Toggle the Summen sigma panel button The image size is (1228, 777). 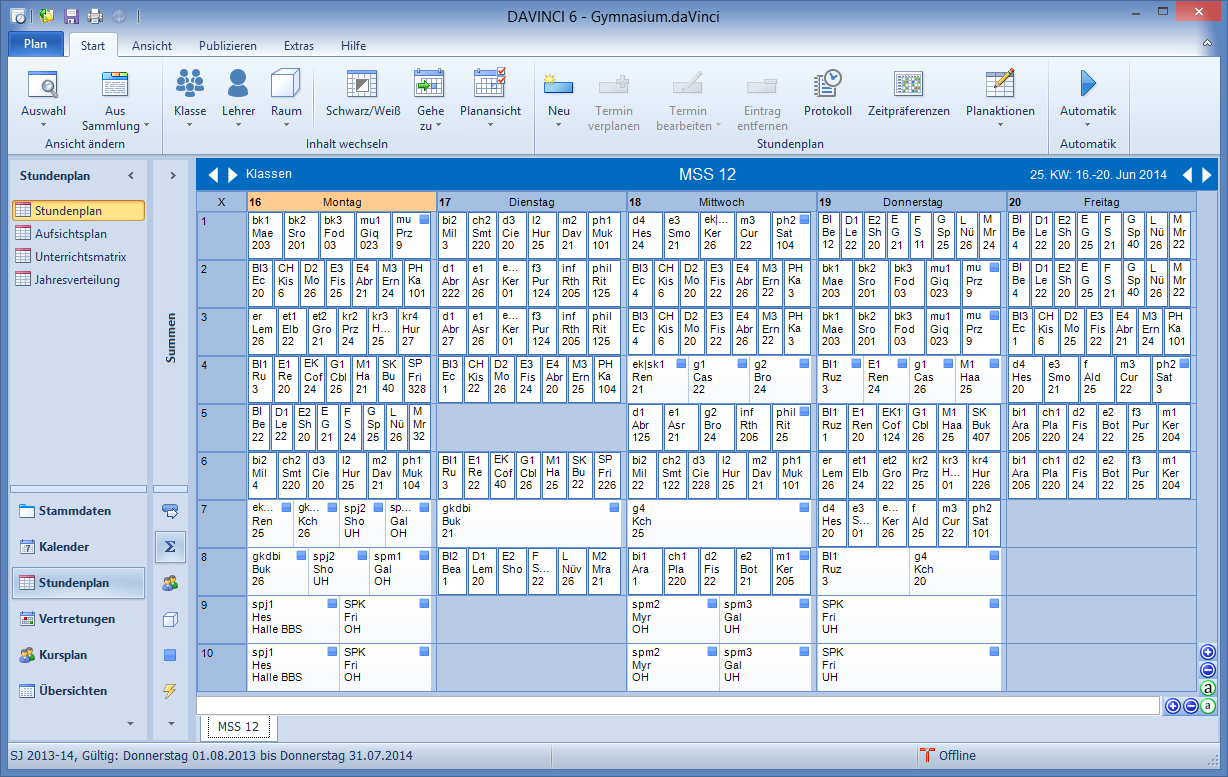tap(170, 547)
